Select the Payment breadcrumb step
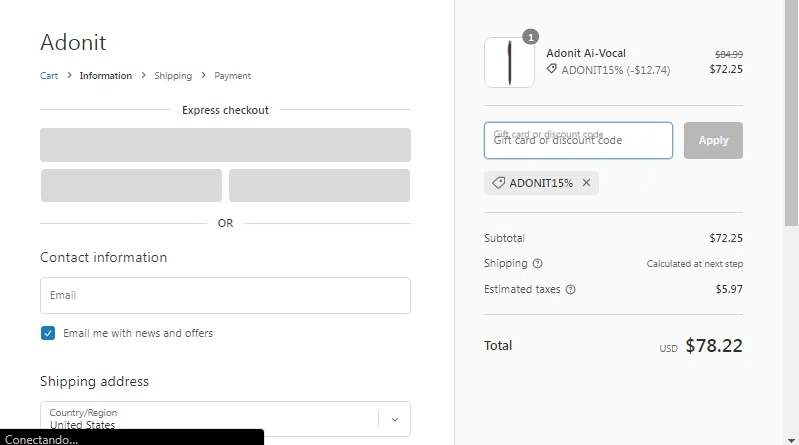Image resolution: width=799 pixels, height=445 pixels. [232, 76]
